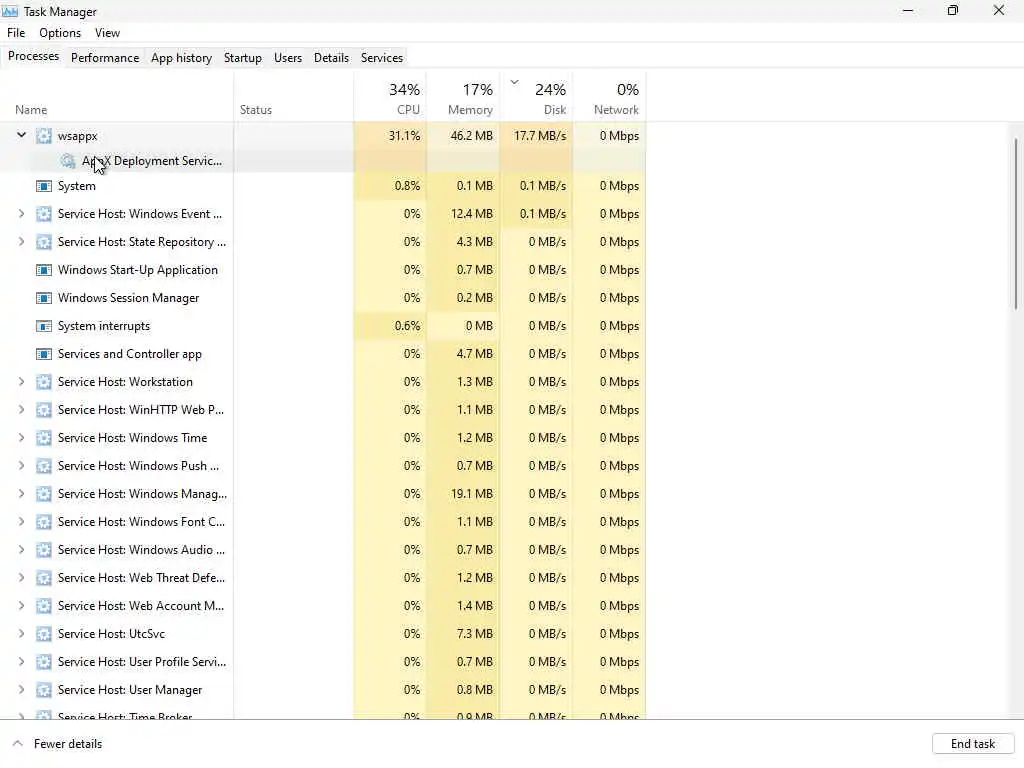Click the 19.1 MB memory value

click(472, 494)
